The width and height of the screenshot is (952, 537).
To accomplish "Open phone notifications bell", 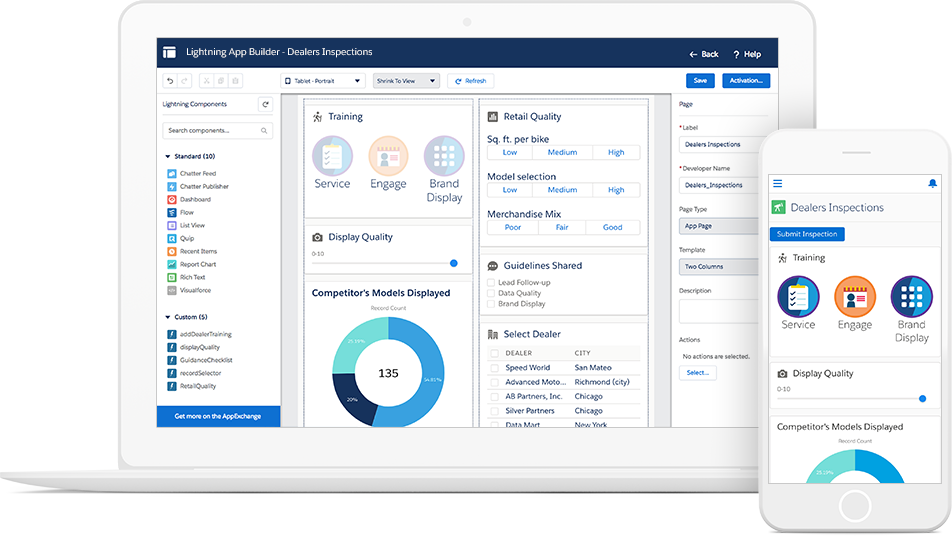I will pos(933,183).
